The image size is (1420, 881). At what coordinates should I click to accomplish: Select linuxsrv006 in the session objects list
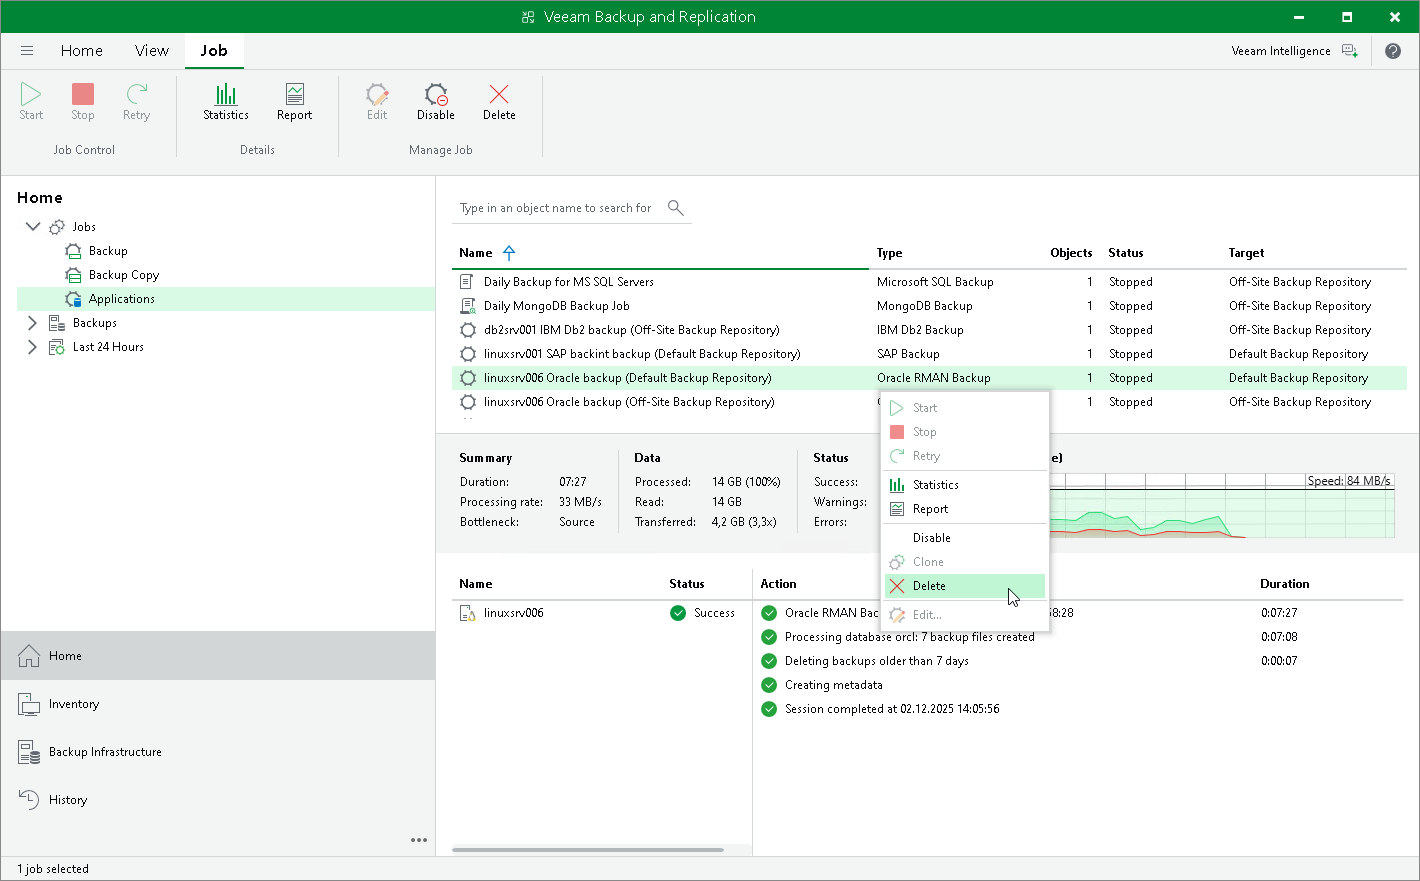tap(513, 613)
